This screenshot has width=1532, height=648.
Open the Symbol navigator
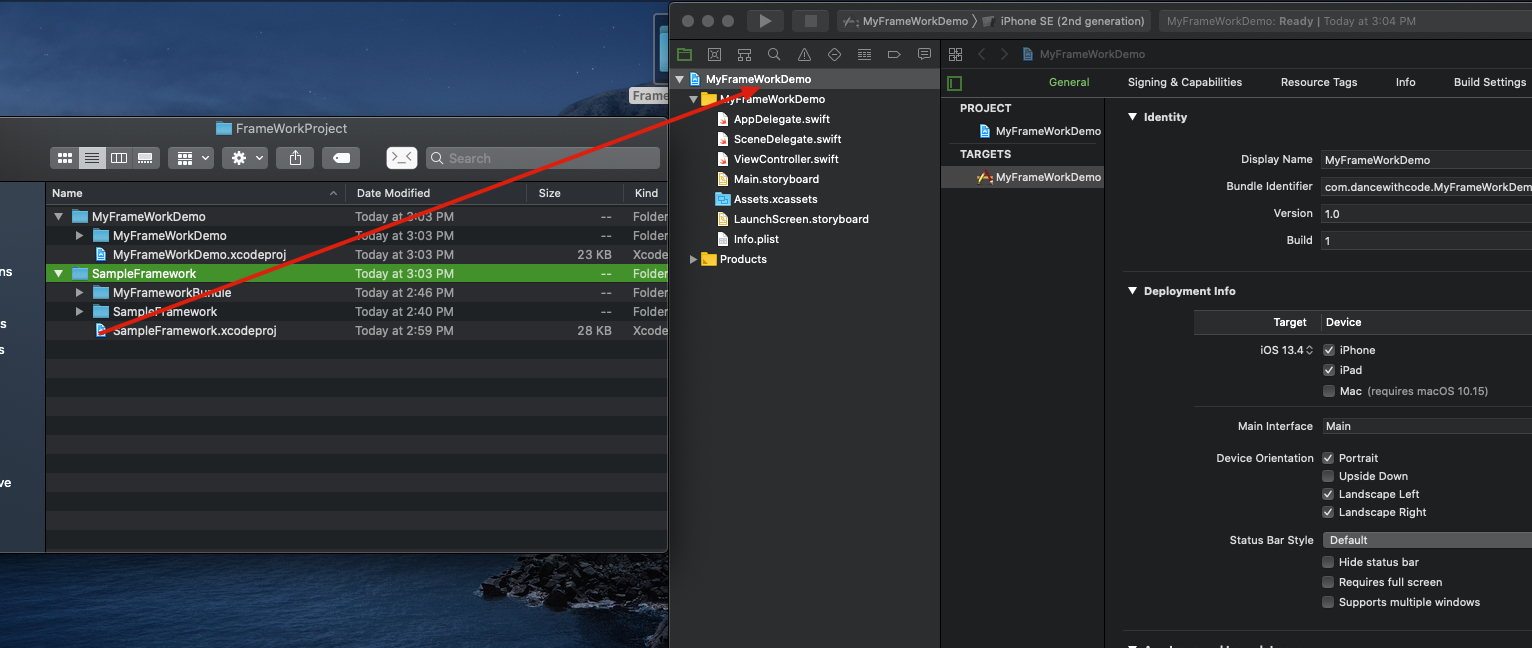click(744, 54)
